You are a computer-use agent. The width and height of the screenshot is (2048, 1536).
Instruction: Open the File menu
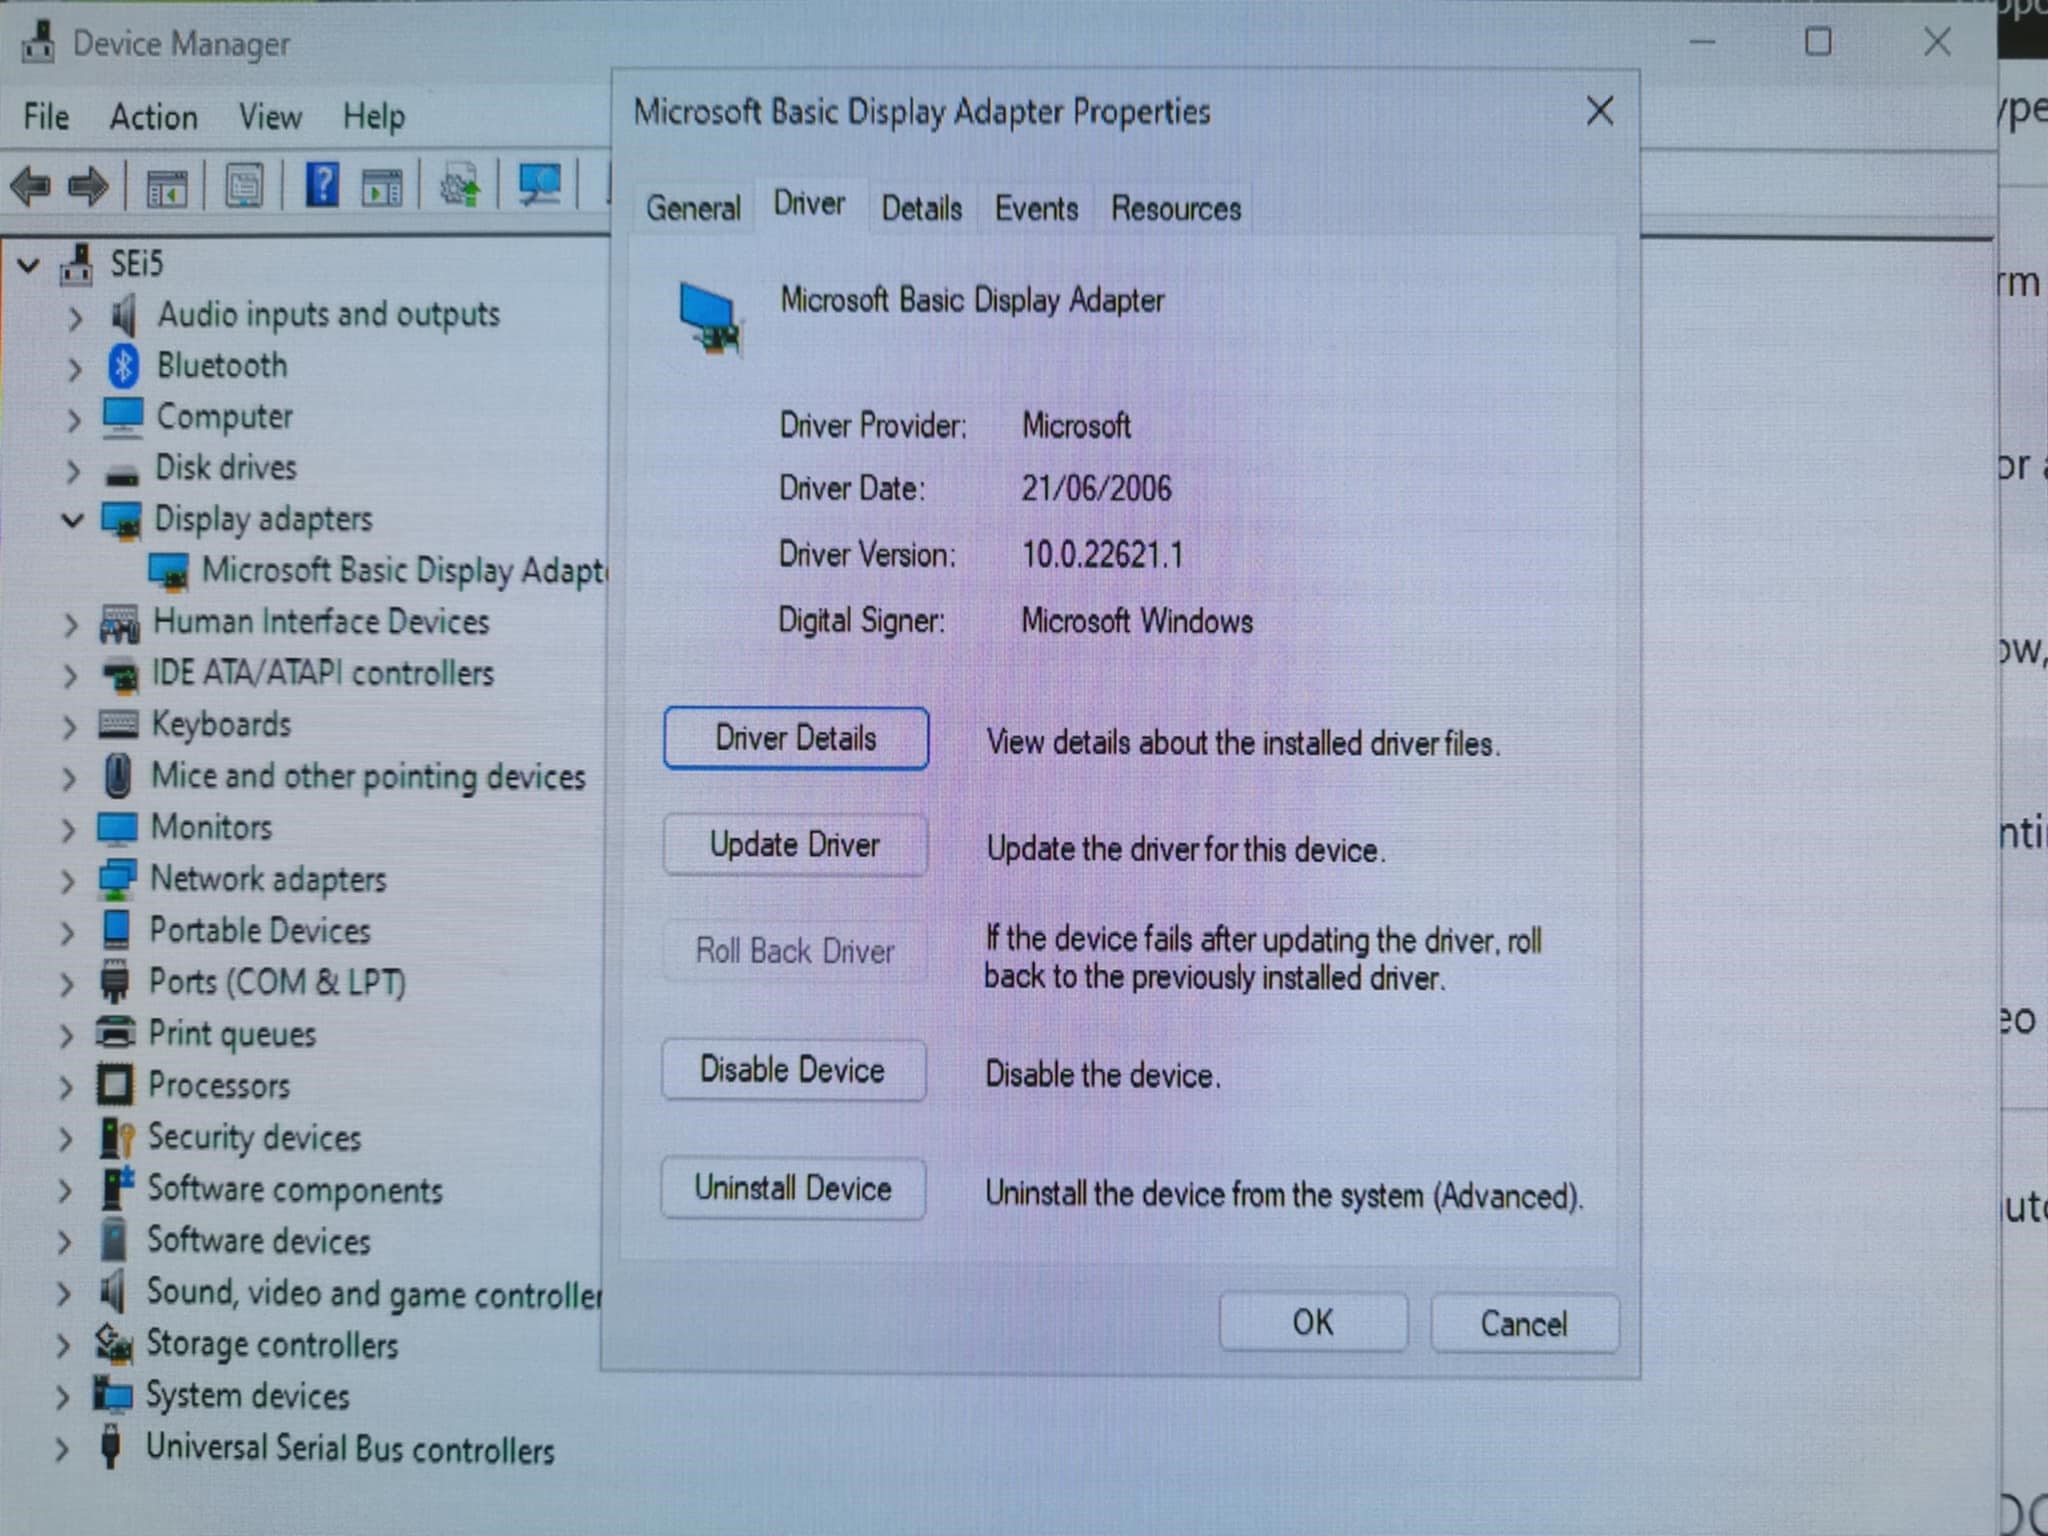(46, 117)
